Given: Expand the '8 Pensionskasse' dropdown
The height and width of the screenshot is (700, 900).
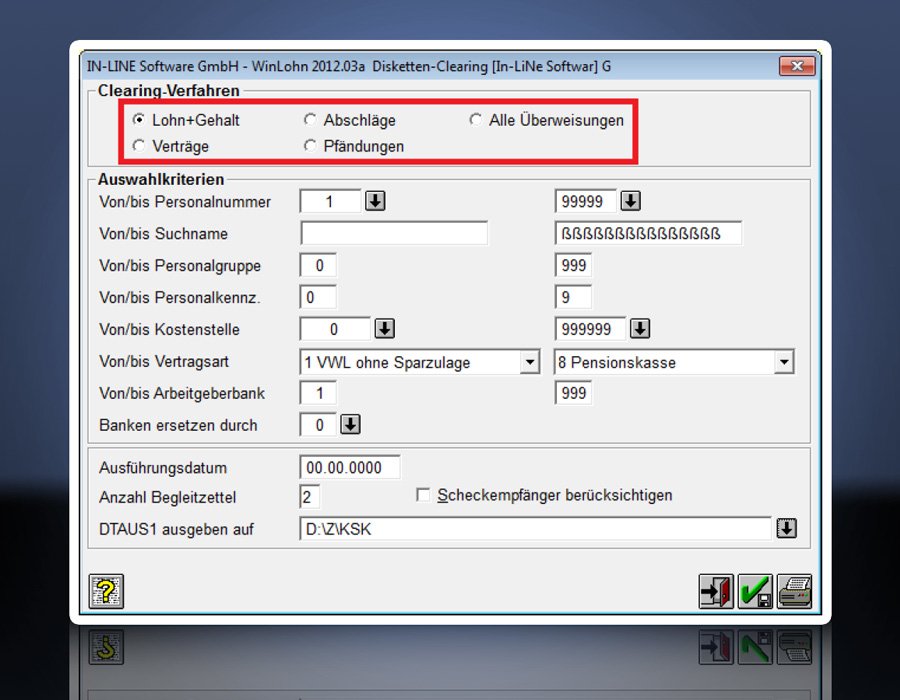Looking at the screenshot, I should (783, 362).
